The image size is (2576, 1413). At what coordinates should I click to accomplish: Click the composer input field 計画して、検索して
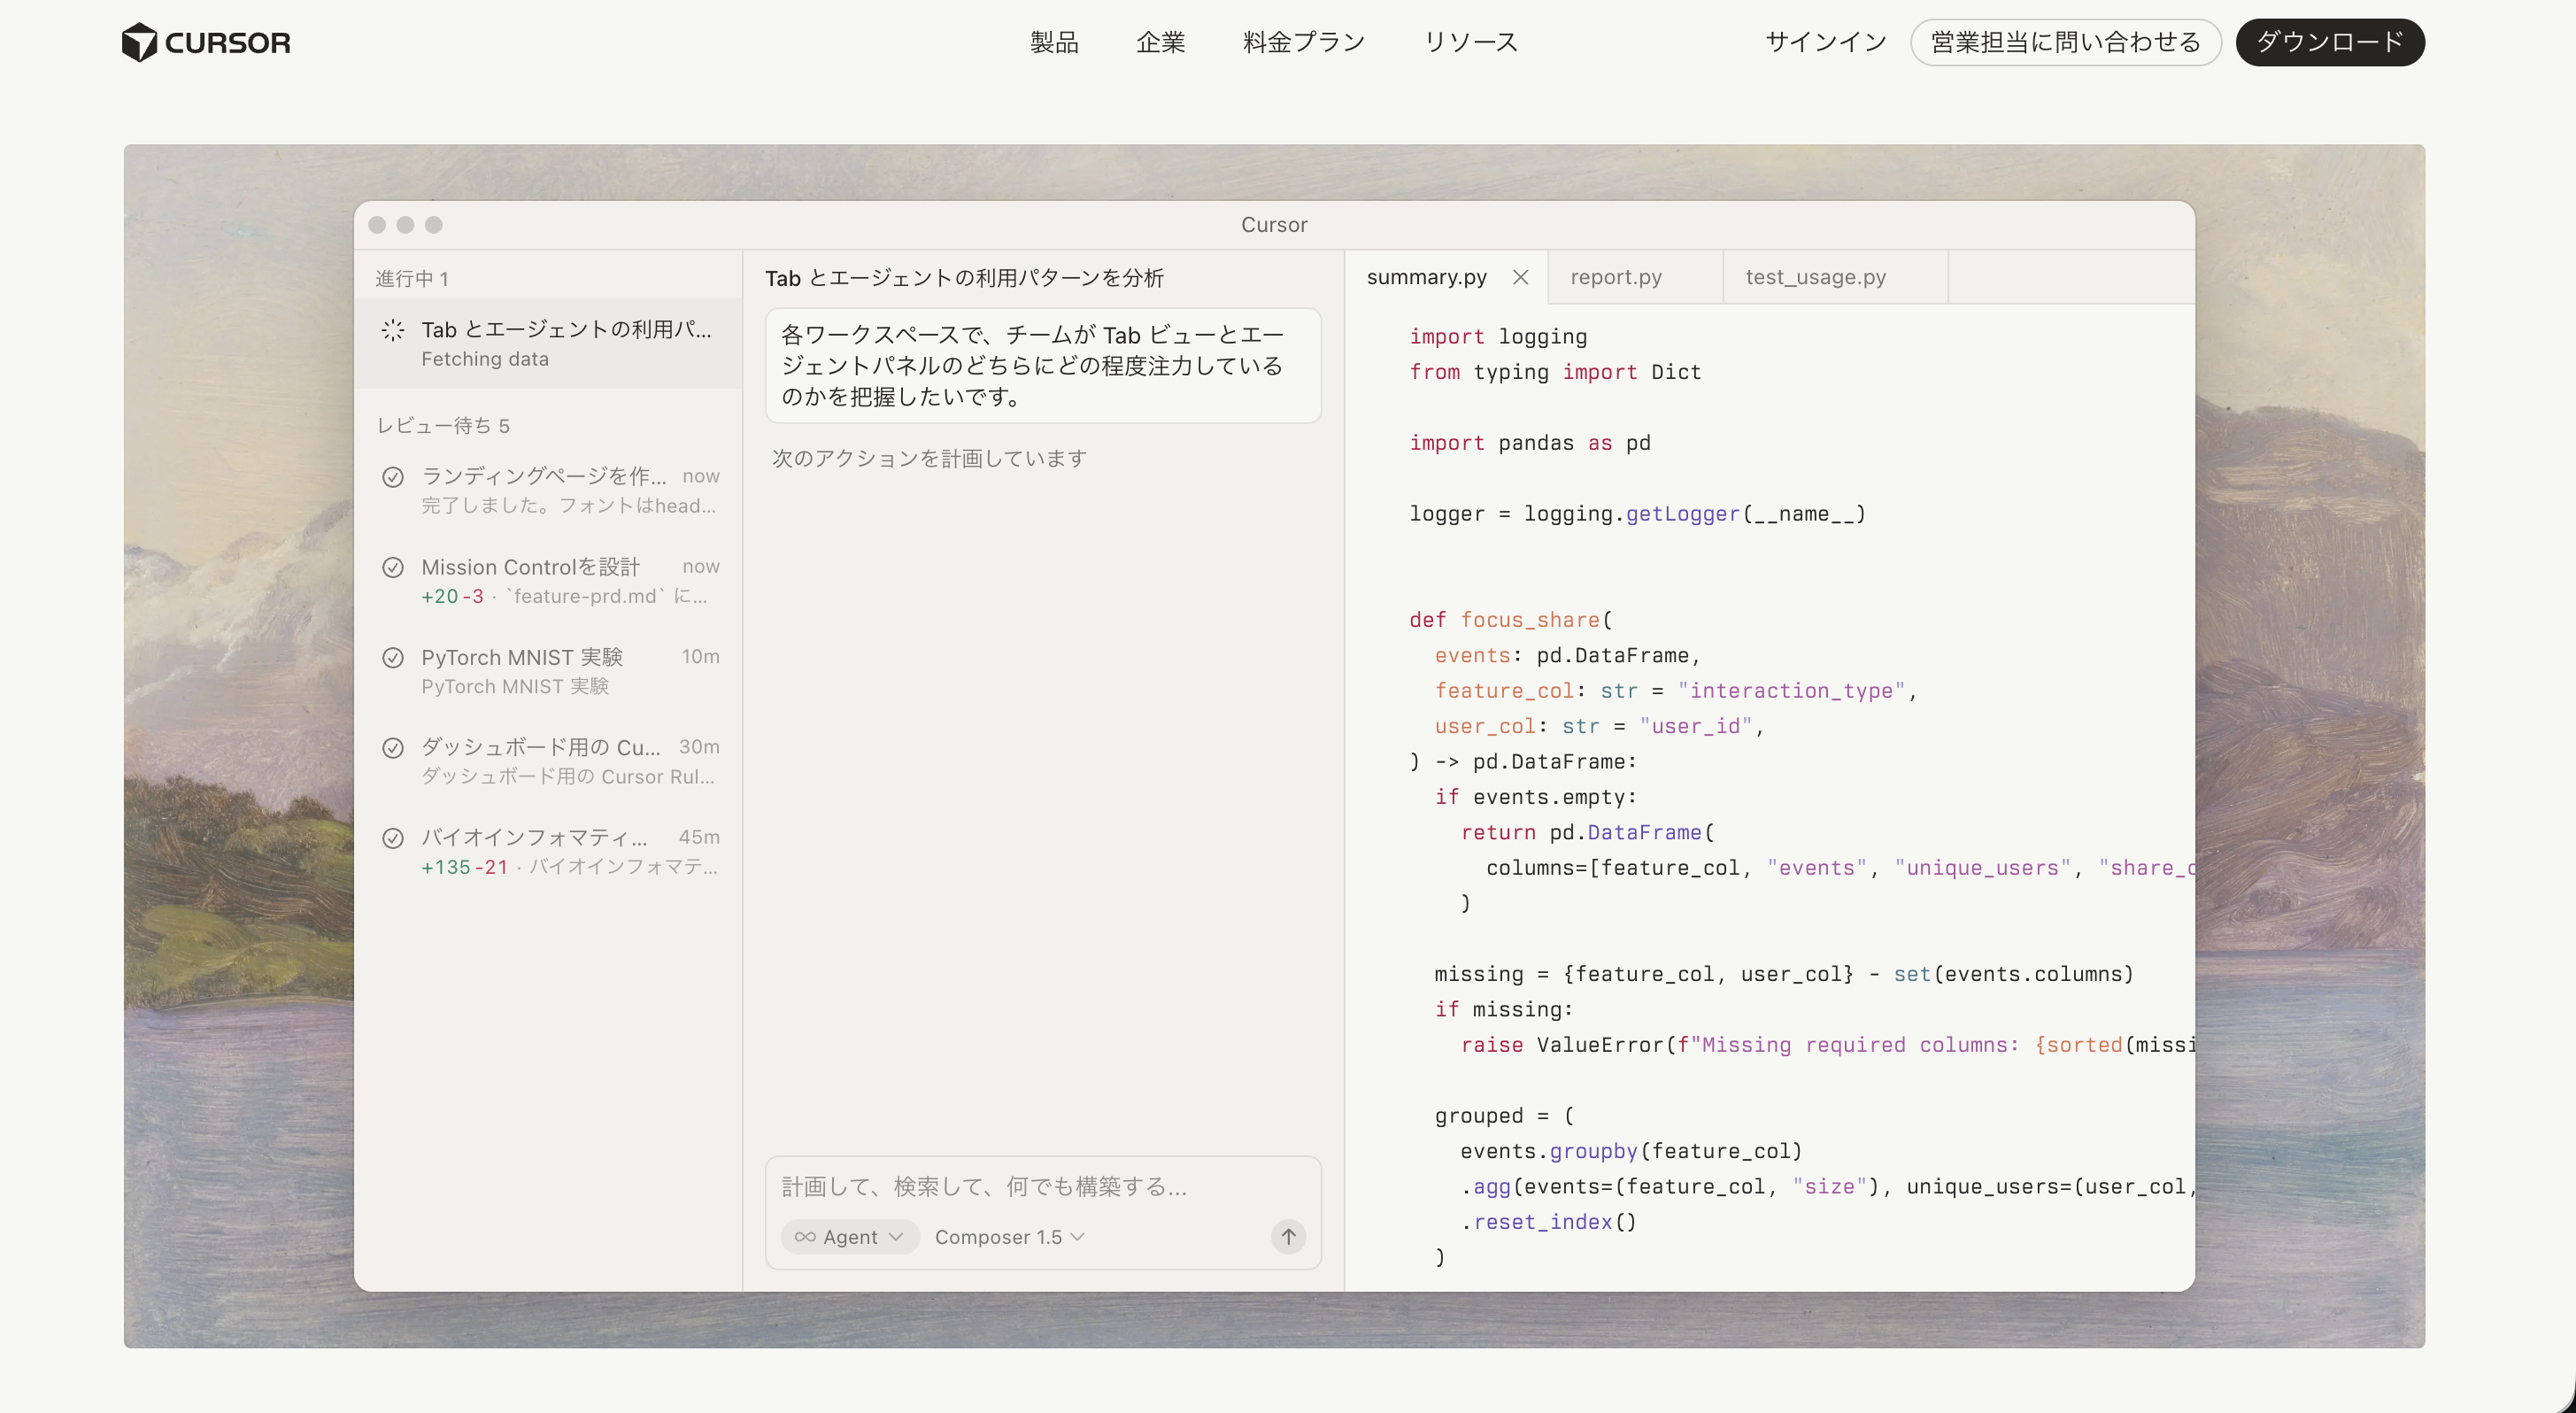tap(983, 1187)
